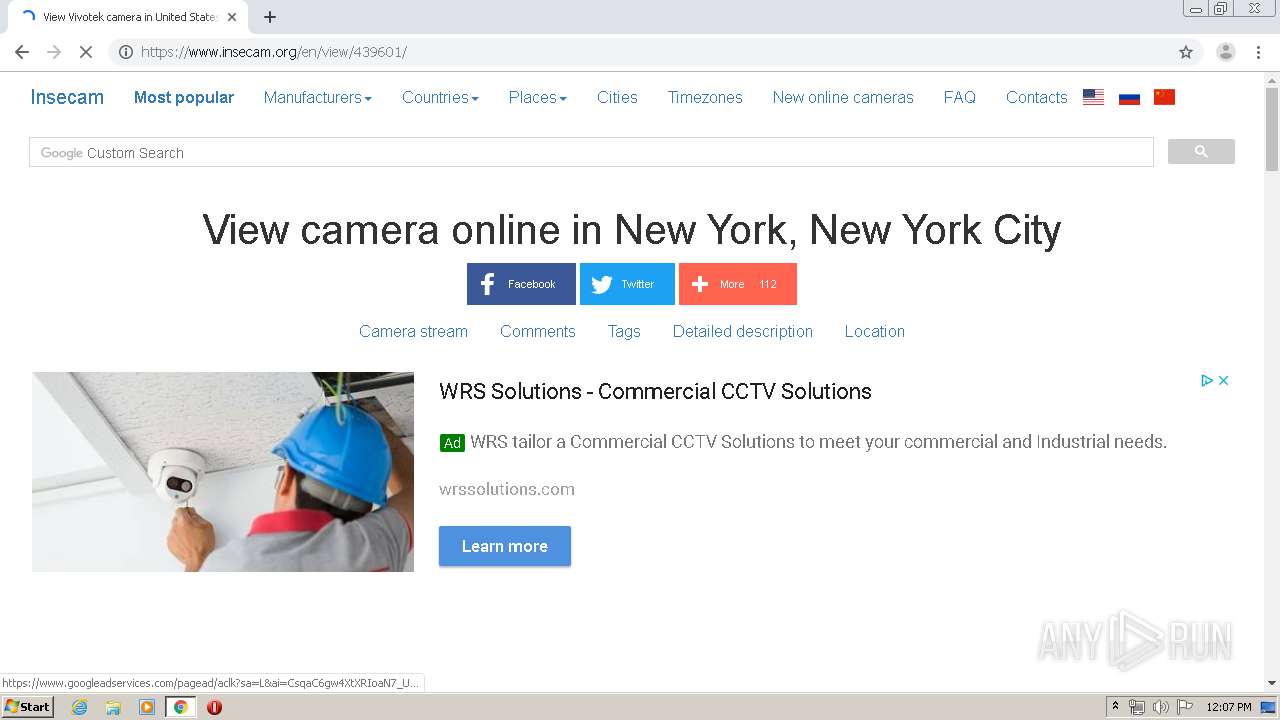Open Action Center flag icon

[1185, 707]
